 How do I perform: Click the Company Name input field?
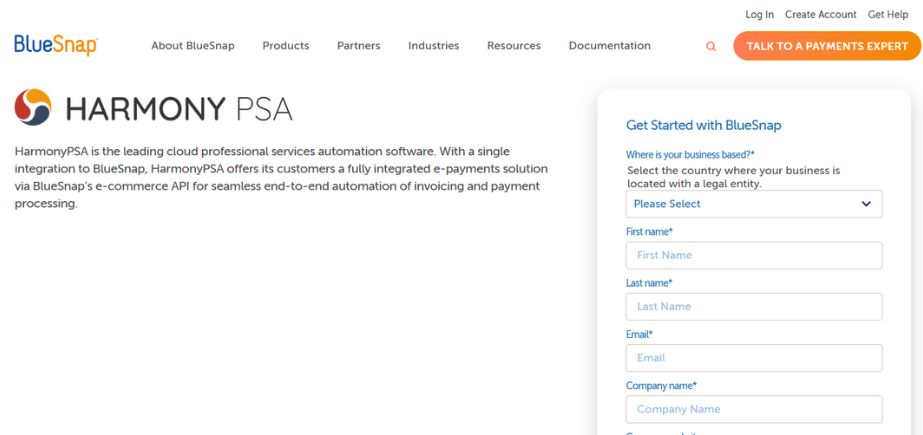(754, 409)
